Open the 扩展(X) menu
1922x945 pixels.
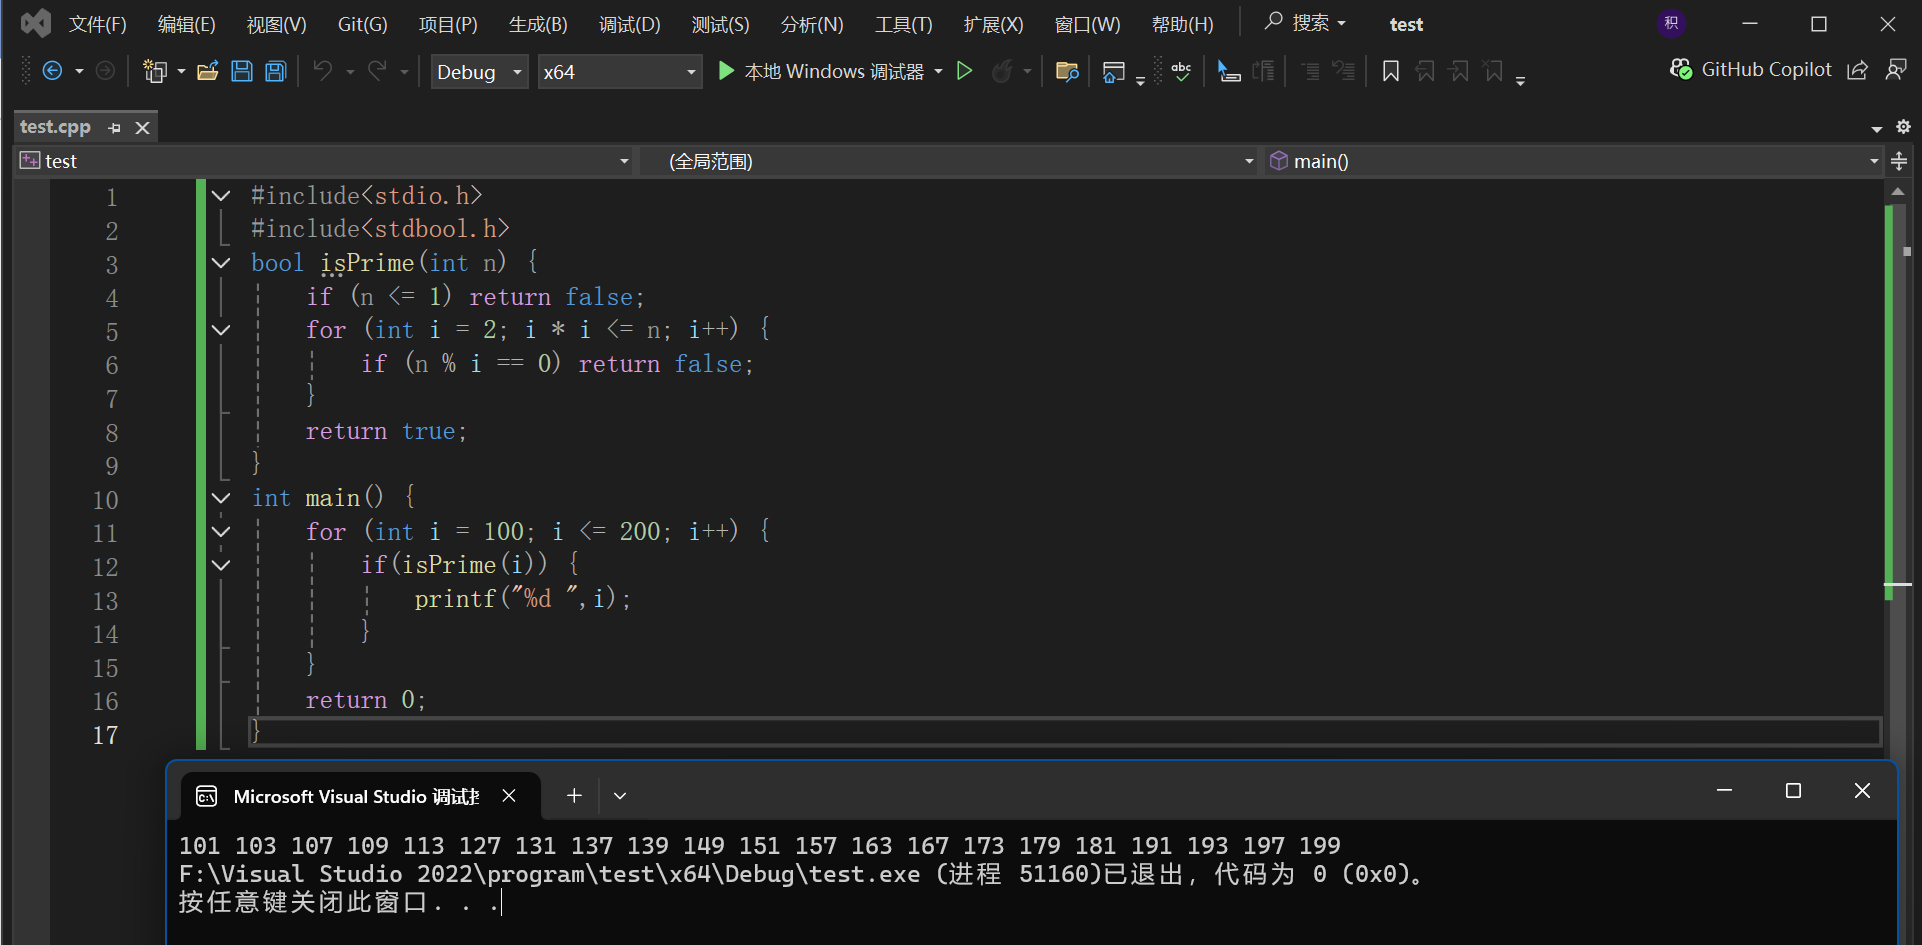[x=994, y=24]
